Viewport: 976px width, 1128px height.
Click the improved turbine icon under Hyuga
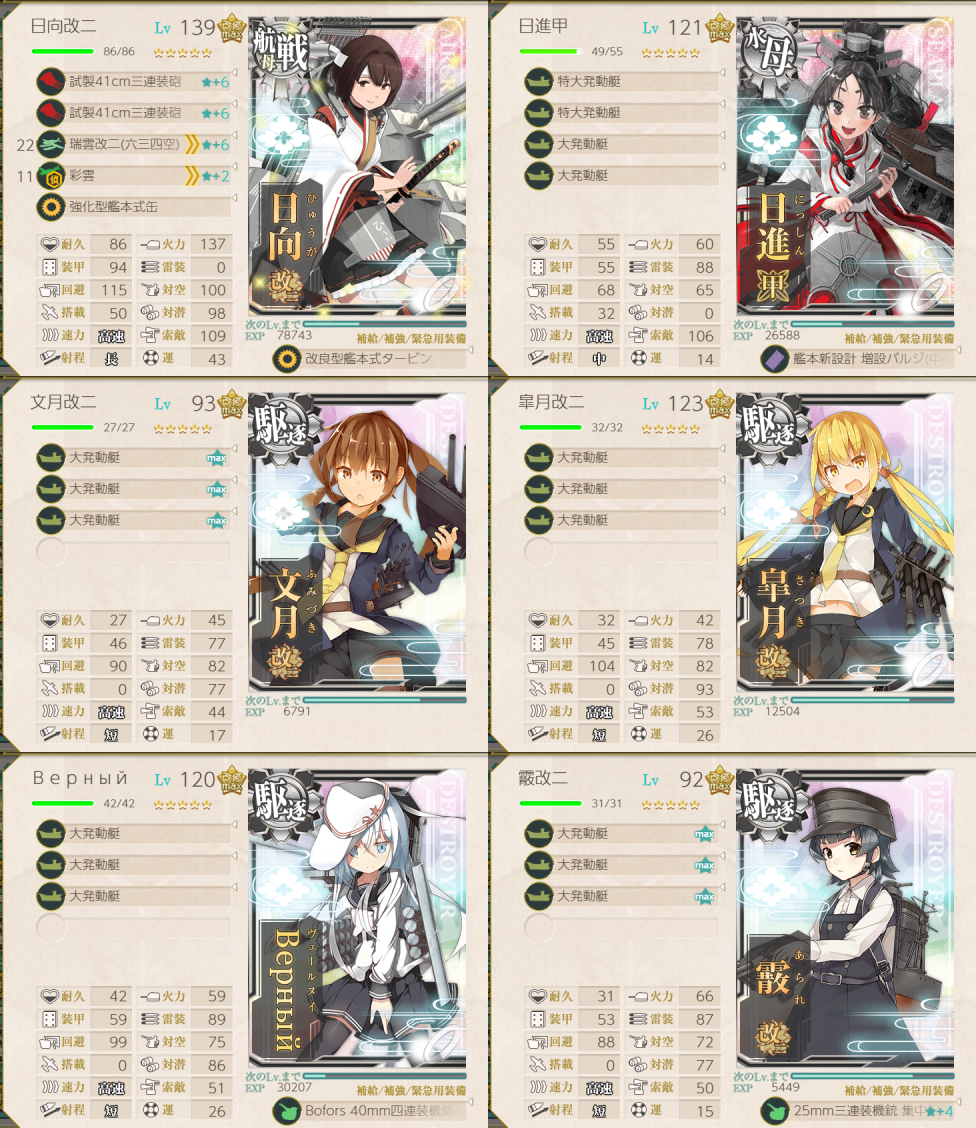(x=287, y=358)
